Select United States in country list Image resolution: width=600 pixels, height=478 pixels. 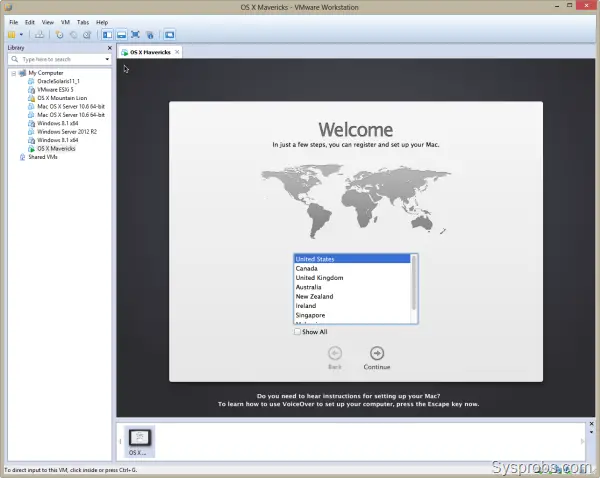pos(352,259)
